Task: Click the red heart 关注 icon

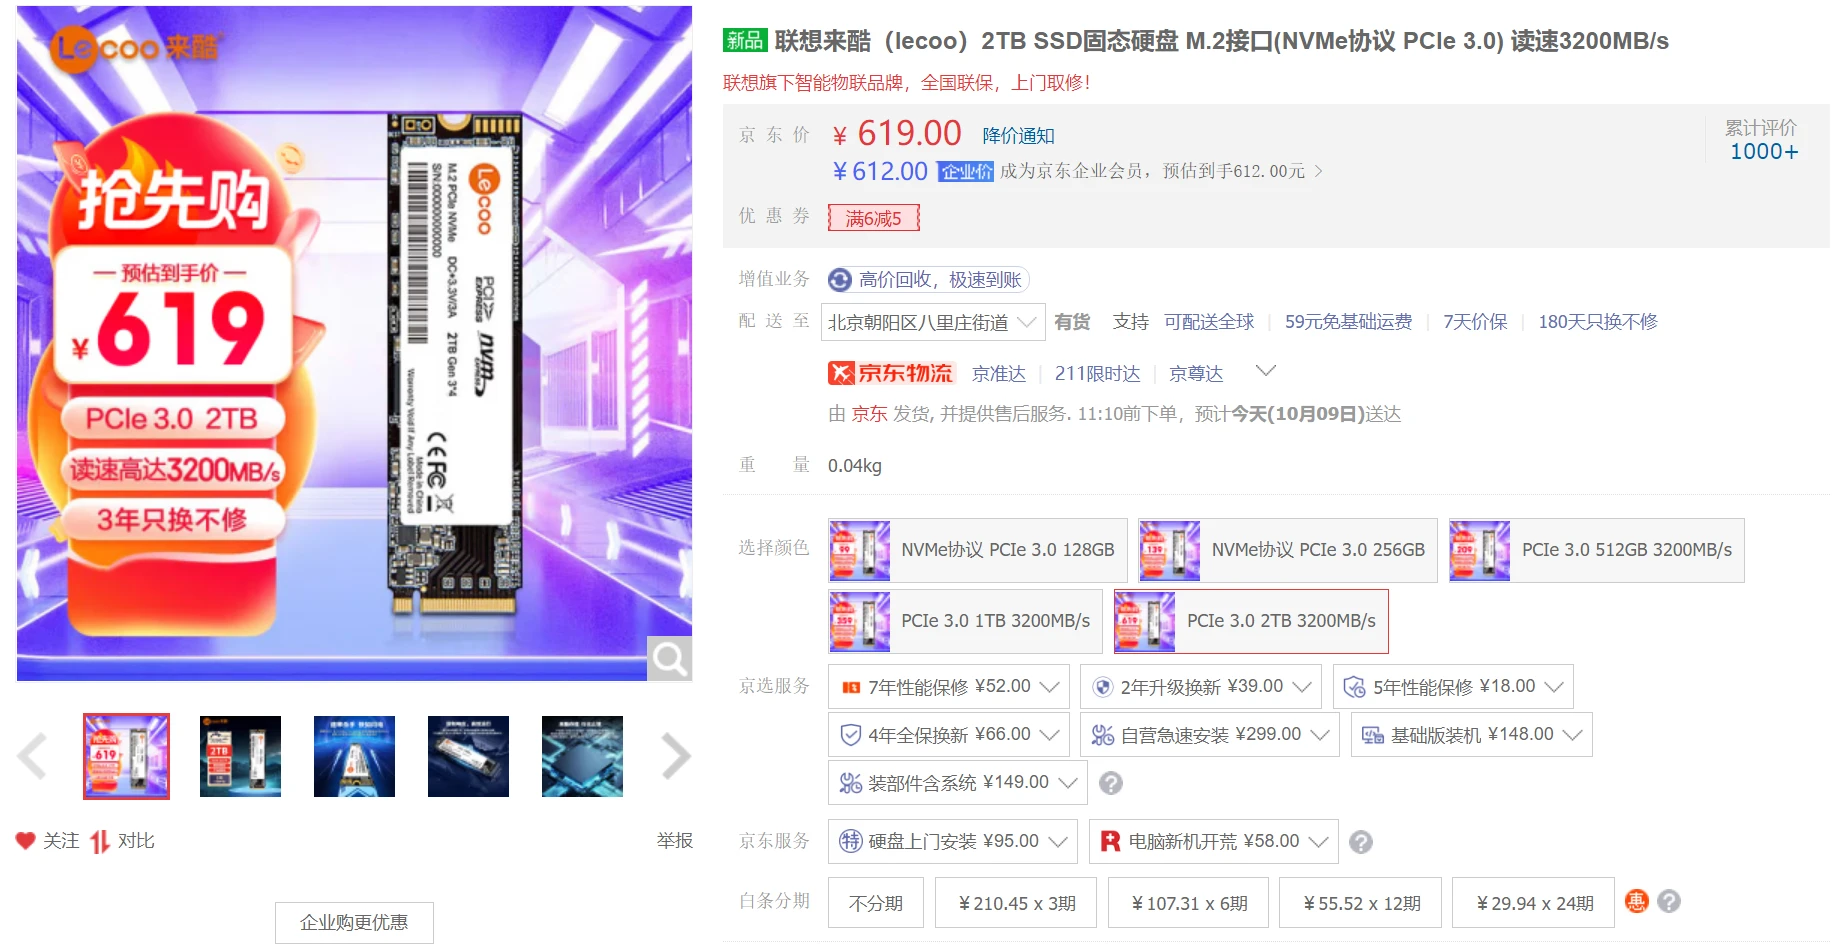Action: click(x=25, y=841)
